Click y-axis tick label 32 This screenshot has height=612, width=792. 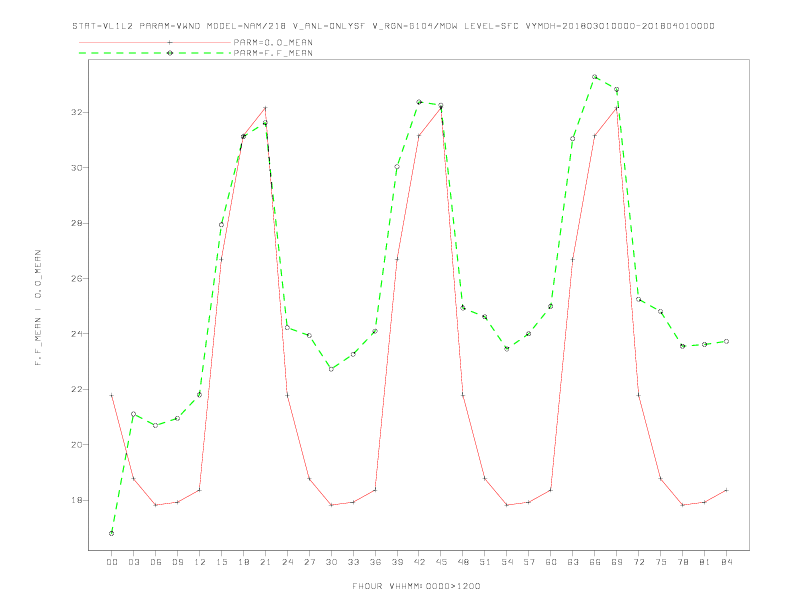[x=77, y=112]
